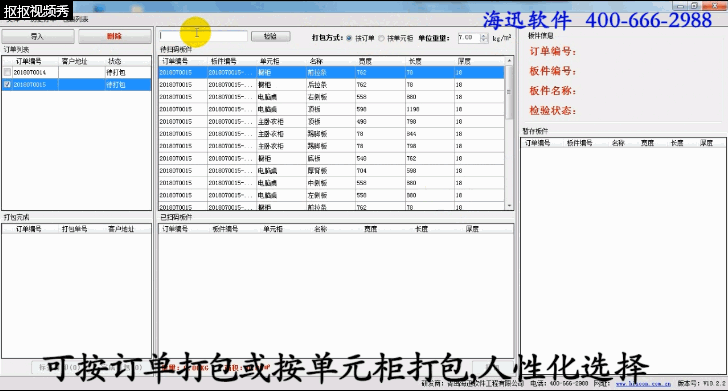Click 状态 header in order list
Viewport: 728px width, 391px height.
click(115, 61)
